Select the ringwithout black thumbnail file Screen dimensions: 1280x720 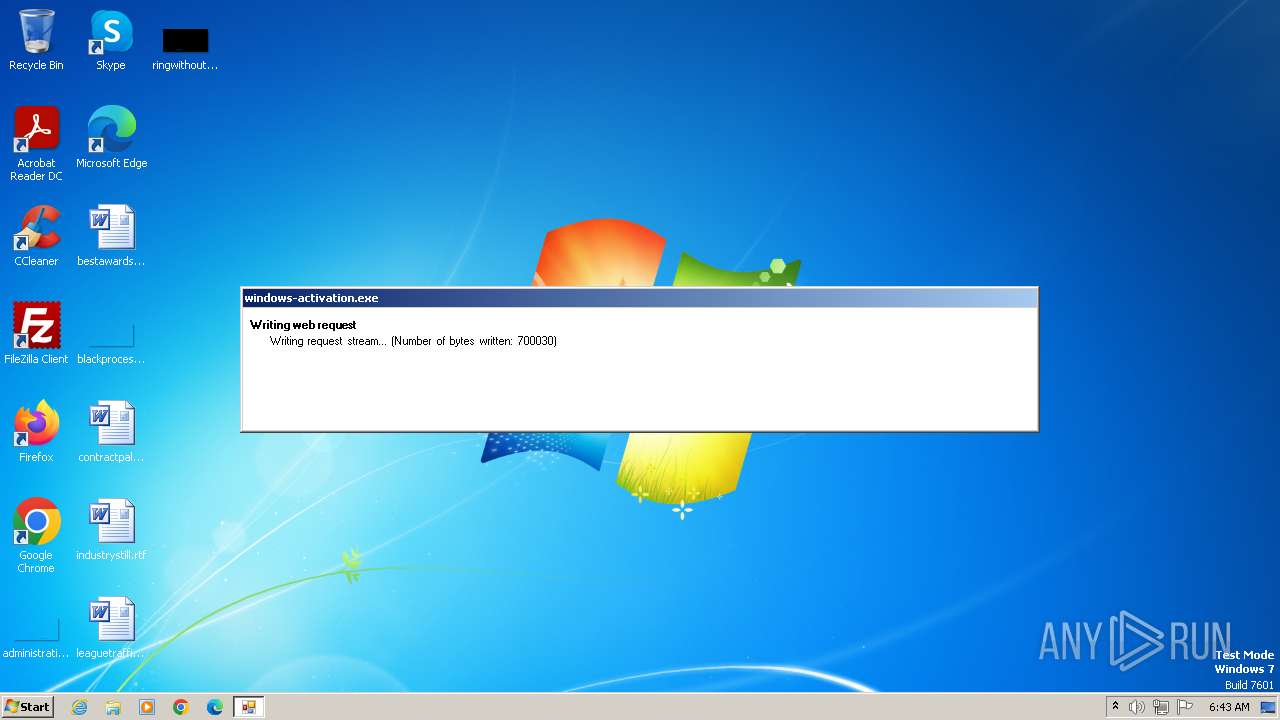(185, 48)
